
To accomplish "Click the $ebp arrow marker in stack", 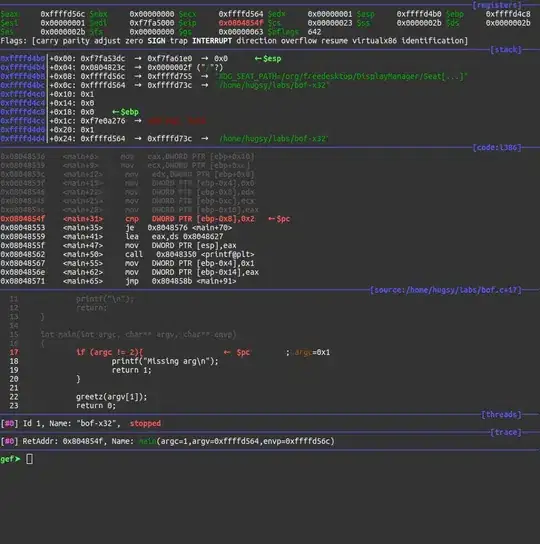I will 125,112.
